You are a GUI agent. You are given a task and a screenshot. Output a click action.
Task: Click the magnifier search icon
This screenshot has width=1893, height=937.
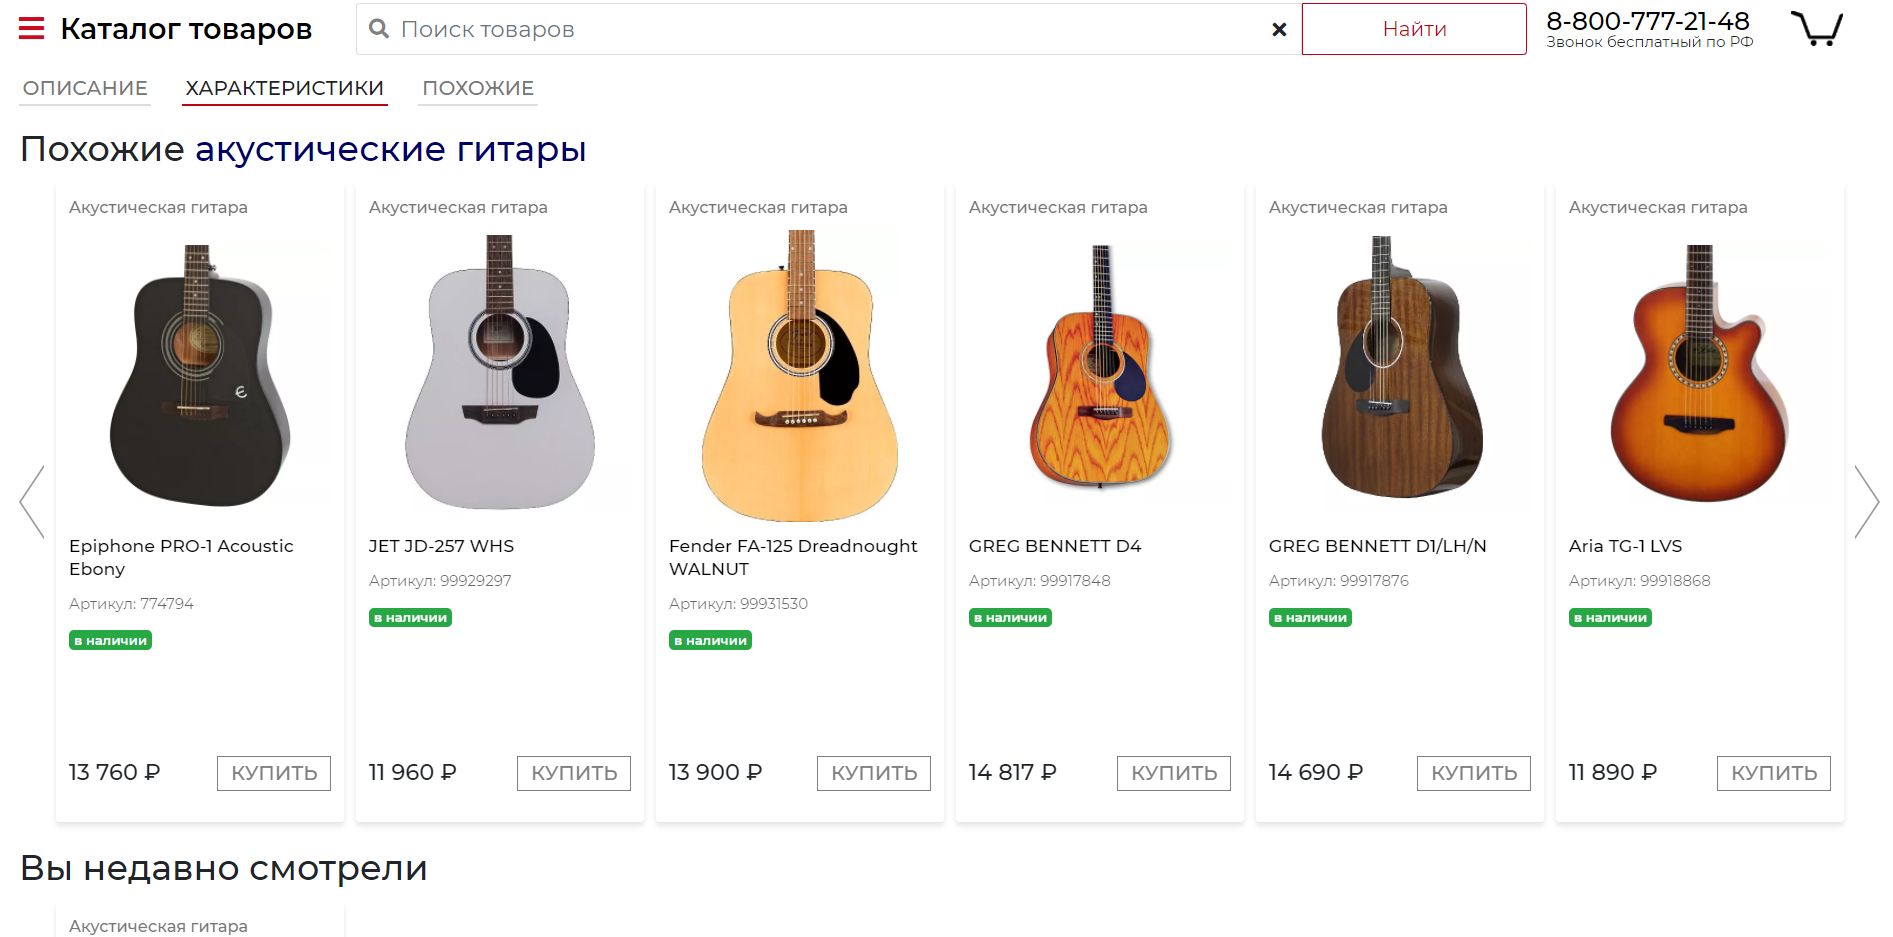379,29
